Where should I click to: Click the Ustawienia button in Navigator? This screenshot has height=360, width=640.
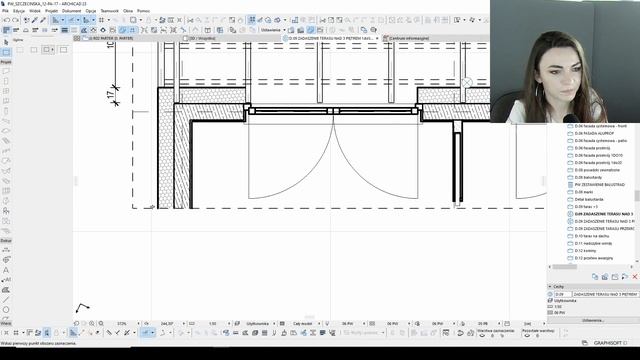pos(593,320)
